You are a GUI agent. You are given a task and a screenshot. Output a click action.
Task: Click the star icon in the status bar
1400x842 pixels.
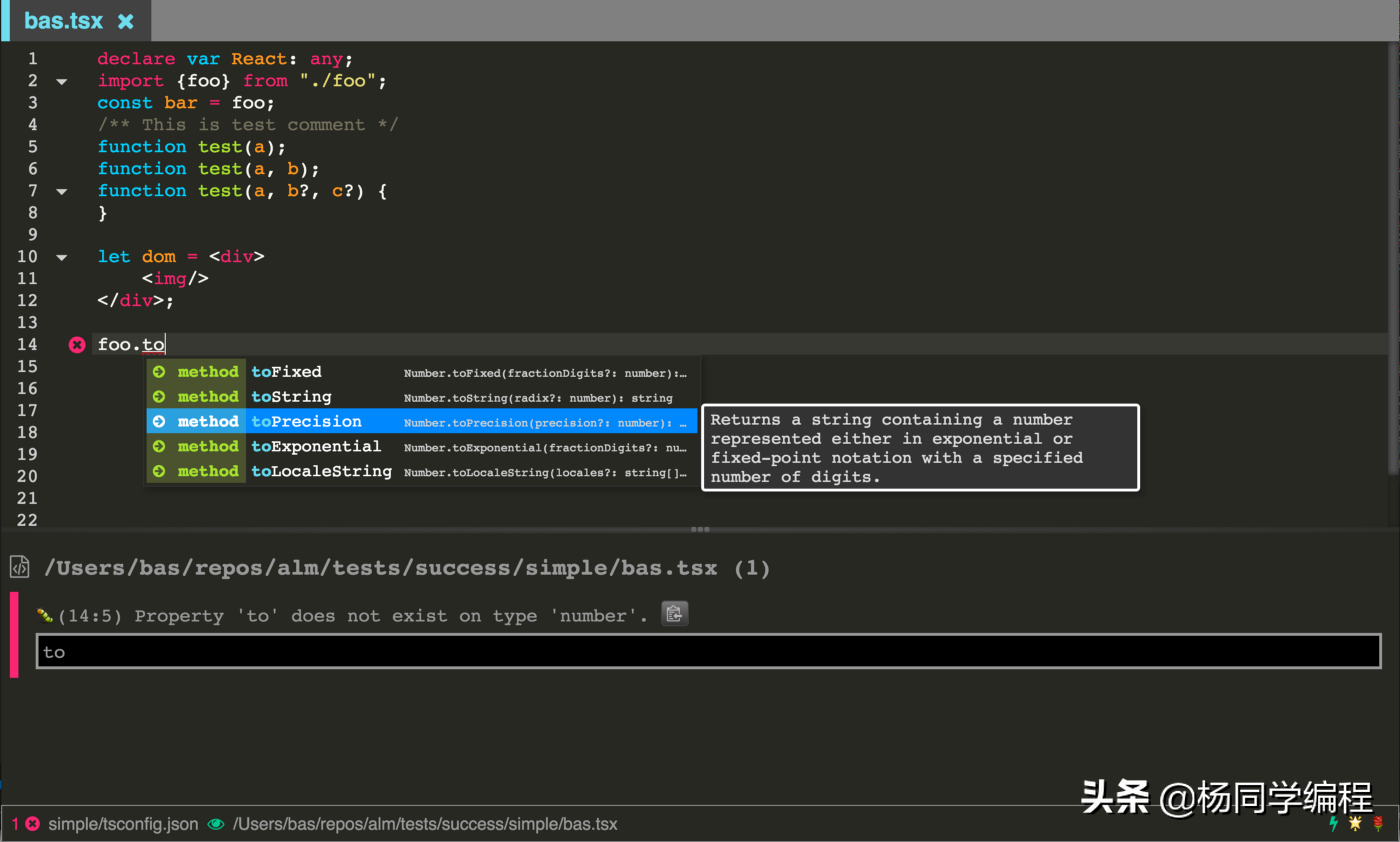point(1354,823)
